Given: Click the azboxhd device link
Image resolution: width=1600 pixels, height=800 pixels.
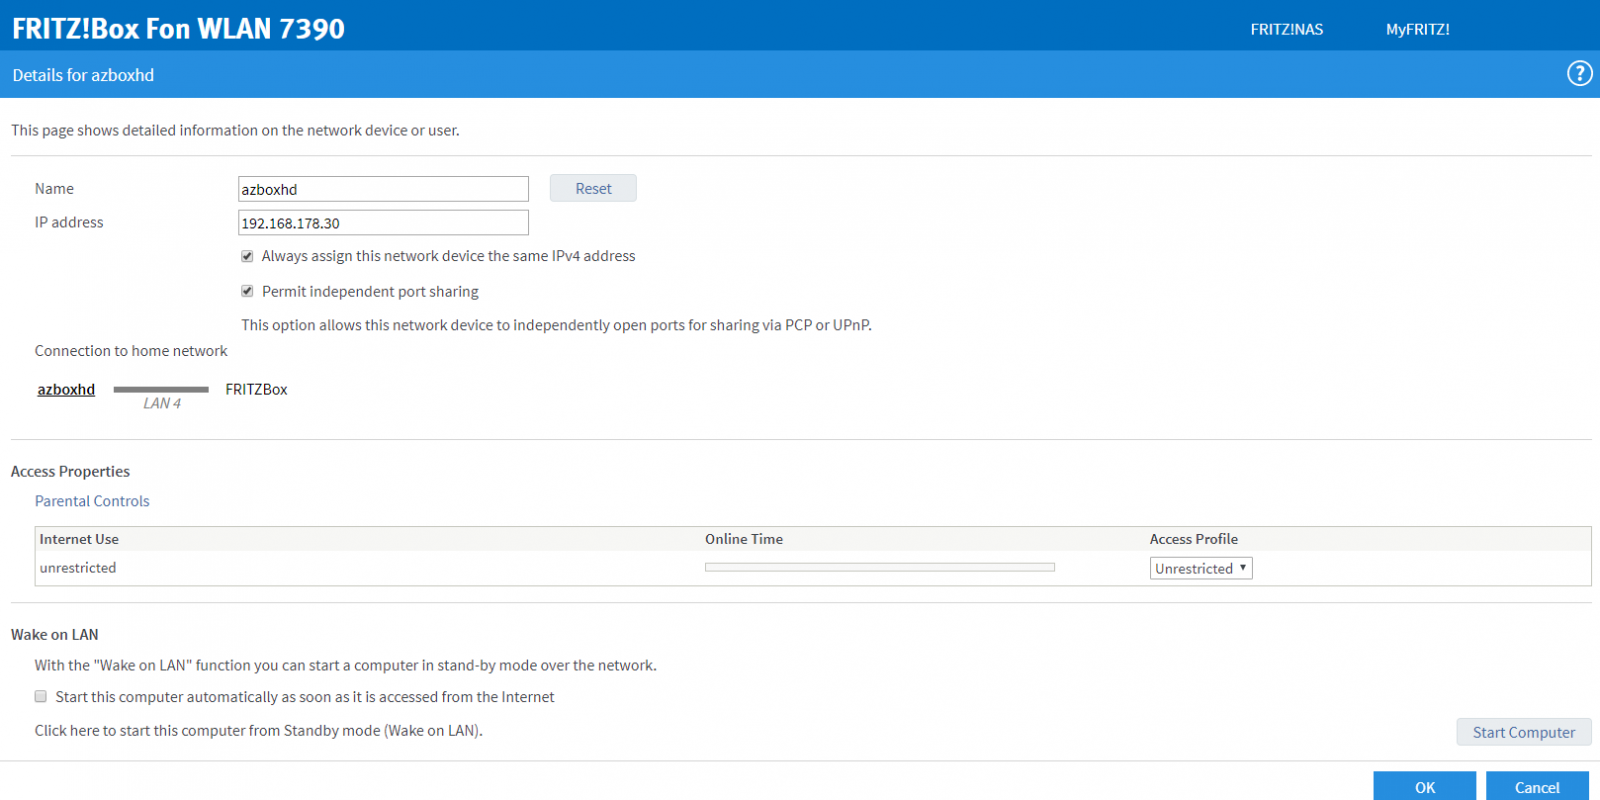Looking at the screenshot, I should pos(66,389).
